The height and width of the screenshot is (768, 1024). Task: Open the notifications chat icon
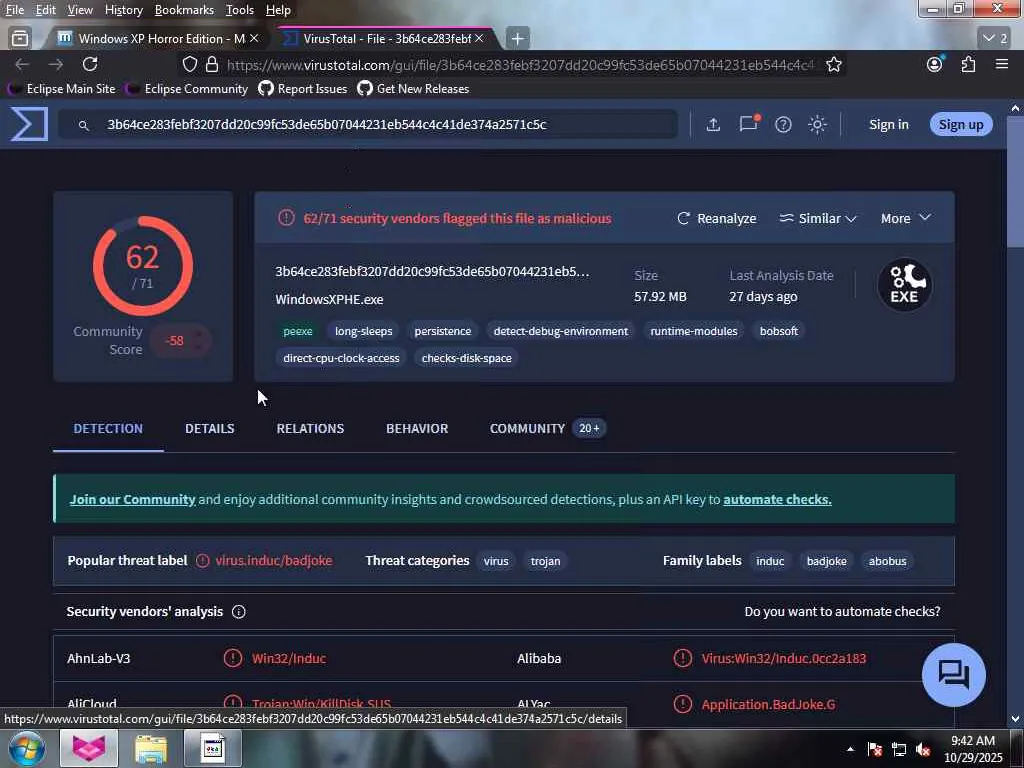pyautogui.click(x=748, y=123)
